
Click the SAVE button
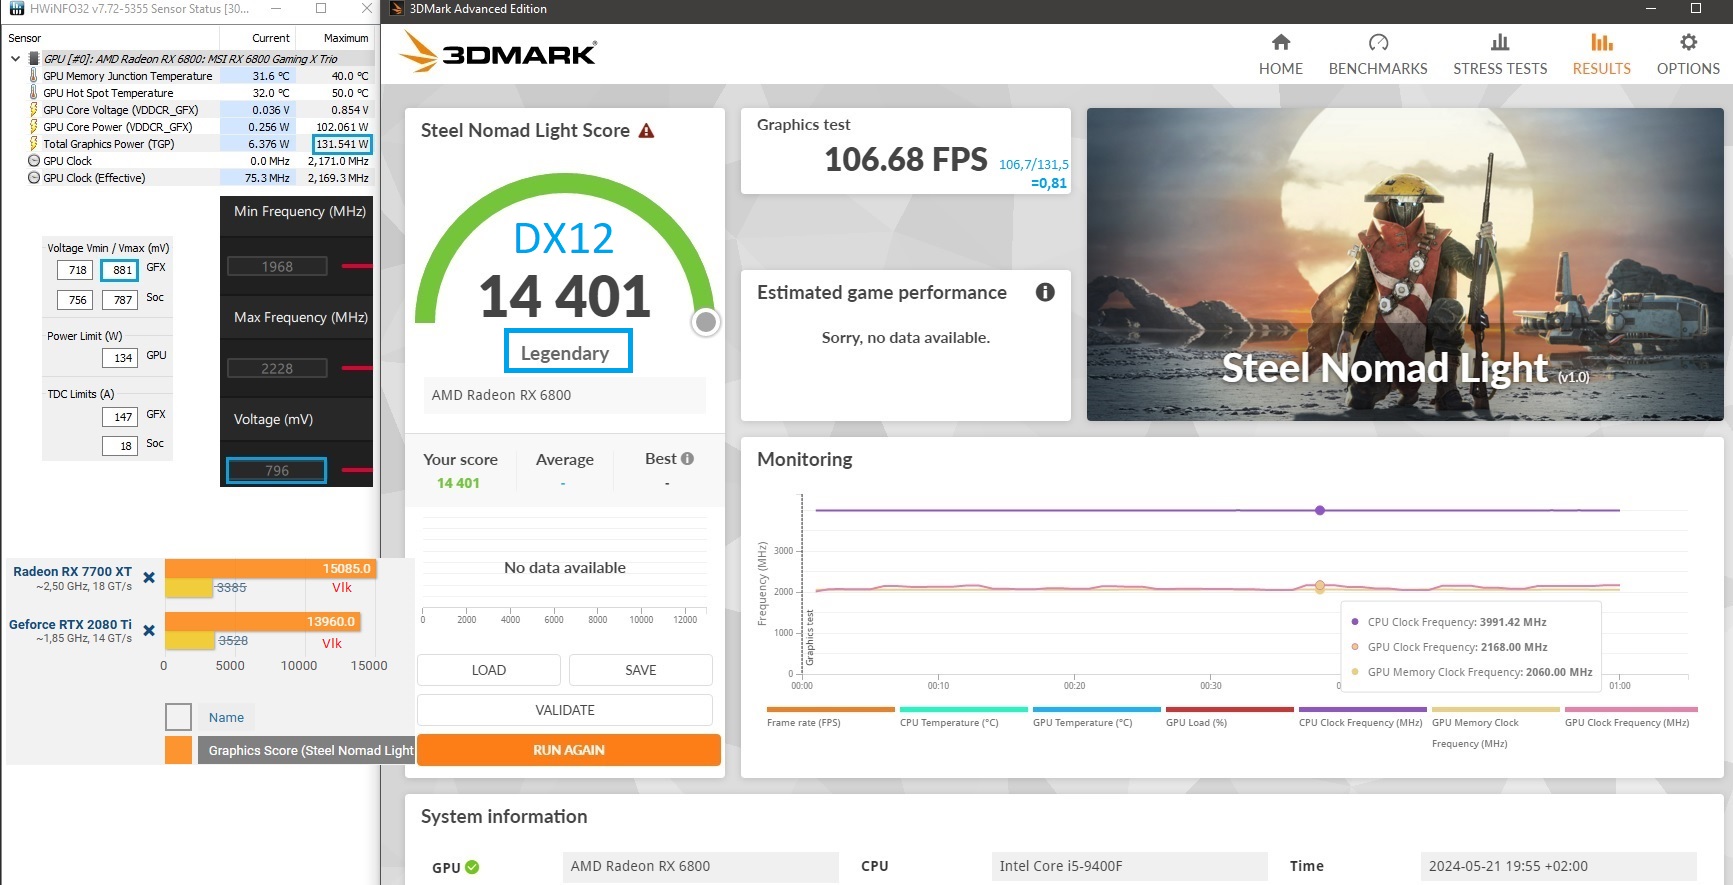[x=641, y=670]
